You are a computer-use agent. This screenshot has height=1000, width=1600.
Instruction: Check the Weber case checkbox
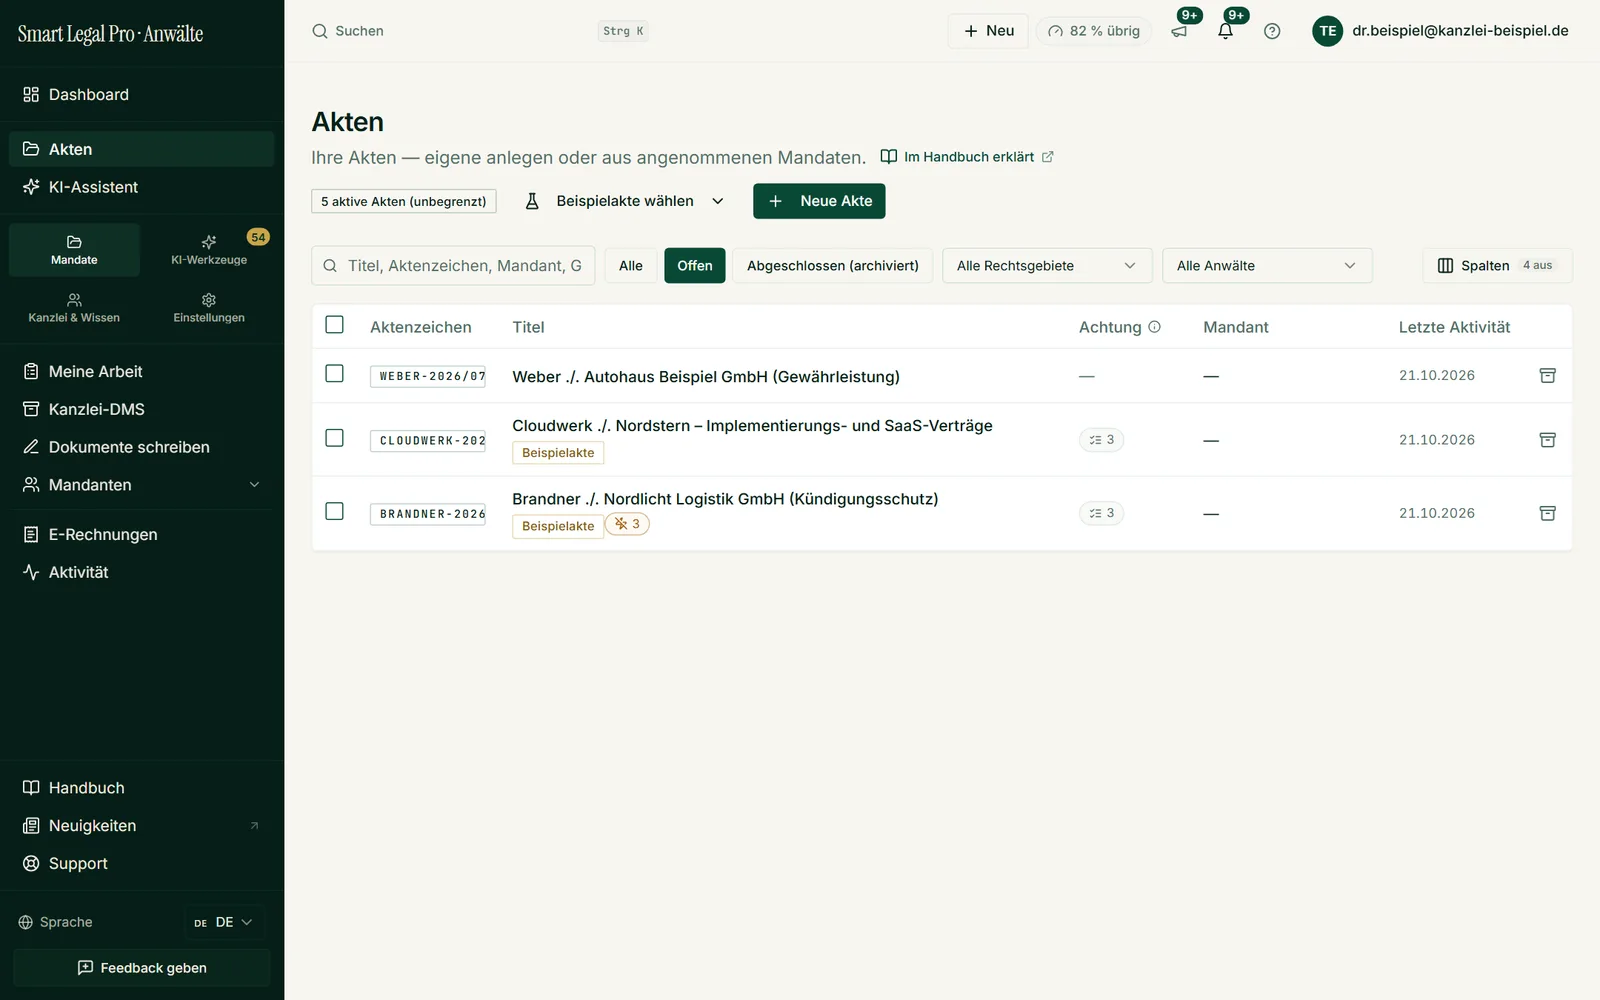pos(335,373)
